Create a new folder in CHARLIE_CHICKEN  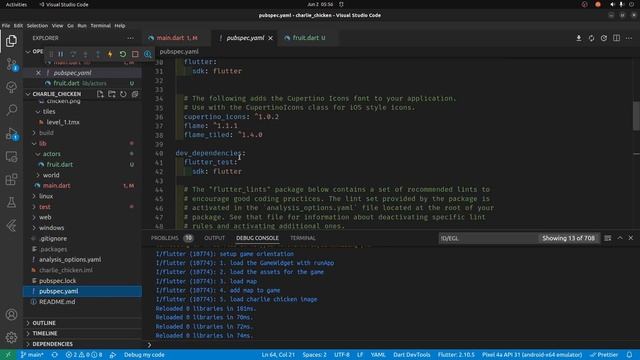pos(111,94)
